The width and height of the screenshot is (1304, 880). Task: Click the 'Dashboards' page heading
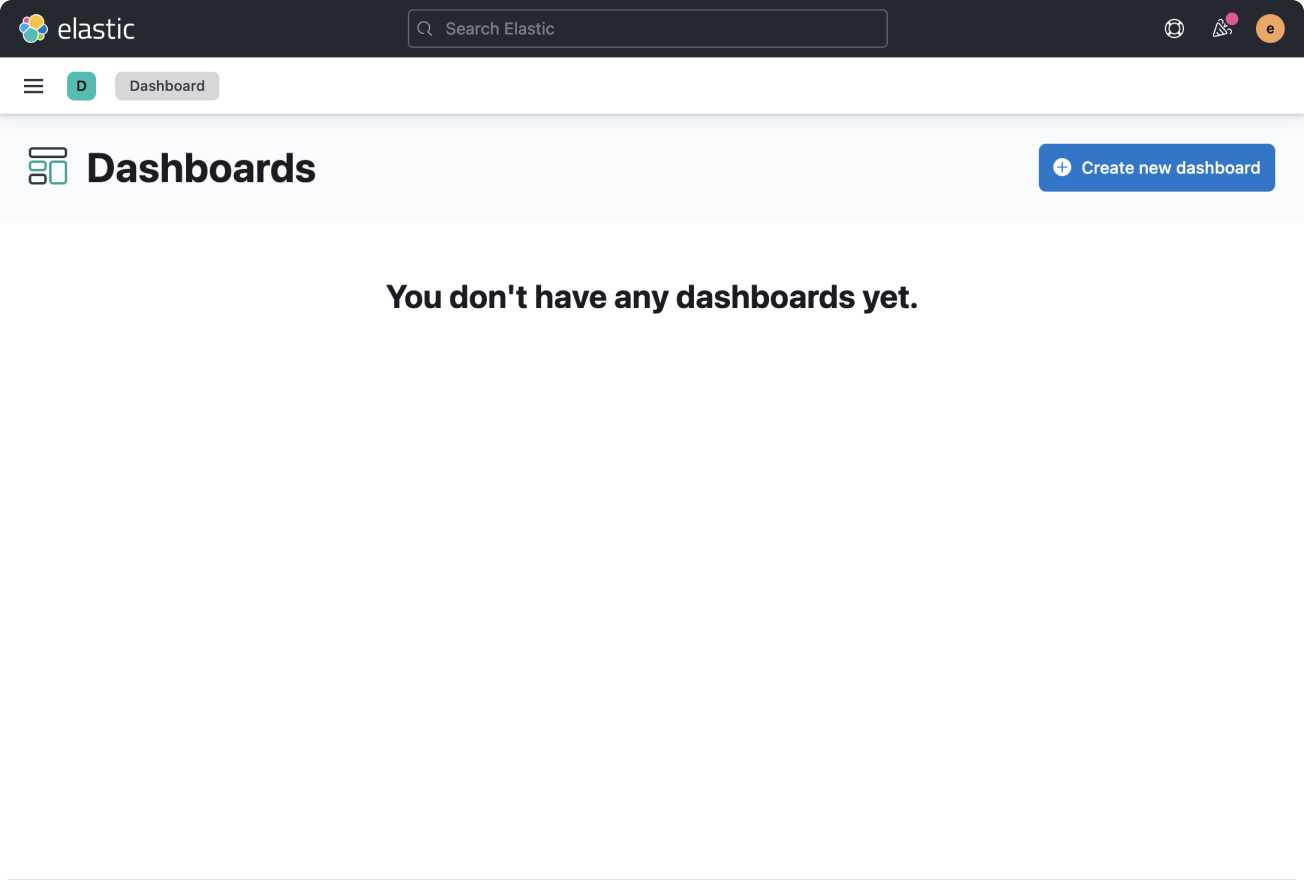pos(200,167)
